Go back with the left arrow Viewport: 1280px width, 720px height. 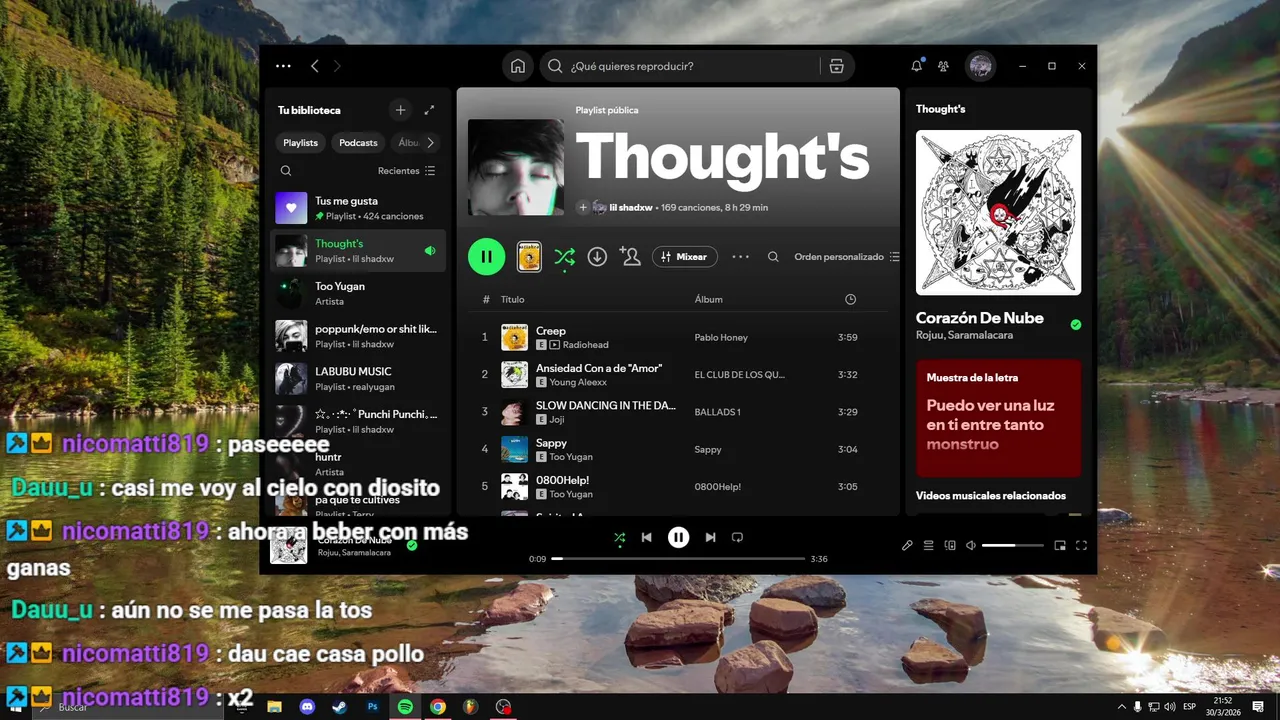pos(315,66)
